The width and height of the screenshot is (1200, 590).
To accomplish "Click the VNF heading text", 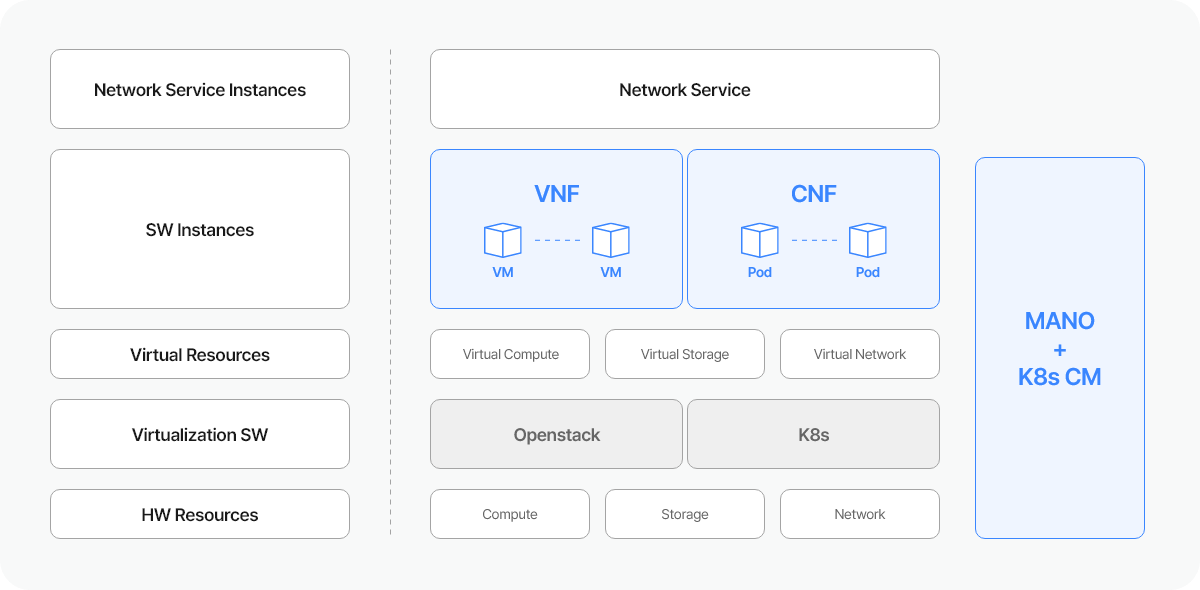I will 557,194.
